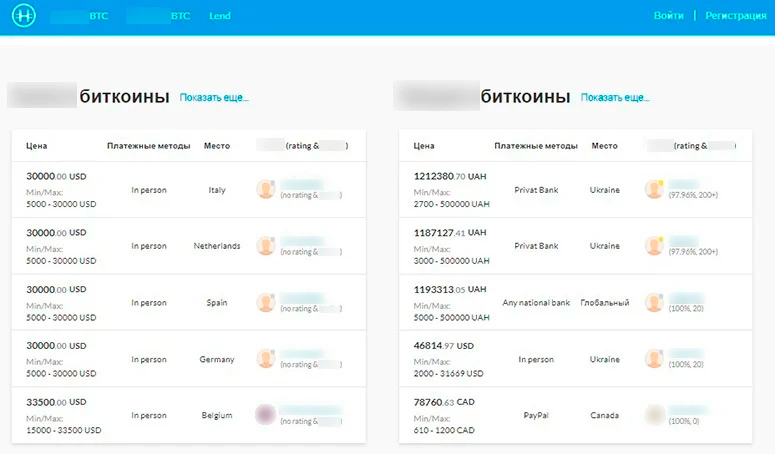The width and height of the screenshot is (775, 454).
Task: Click the avatar in the 46814.97 USD row
Action: tap(654, 358)
